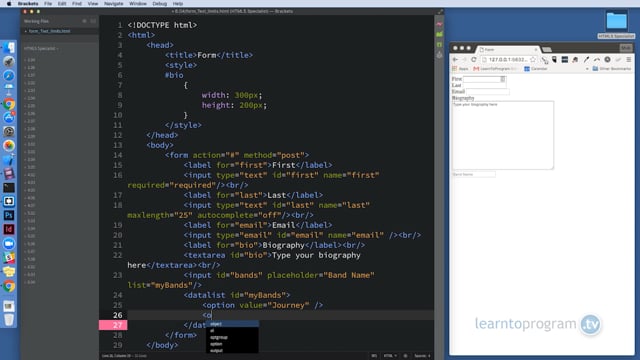Open the Chrome hamburger menu
Screen dimensions: 640x360
(x=629, y=60)
